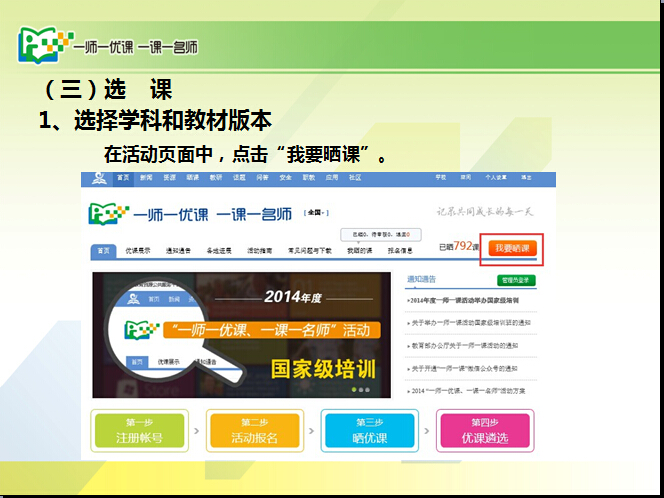Click the tooltip showing 已晒0 status counts
The width and height of the screenshot is (664, 498).
381,234
